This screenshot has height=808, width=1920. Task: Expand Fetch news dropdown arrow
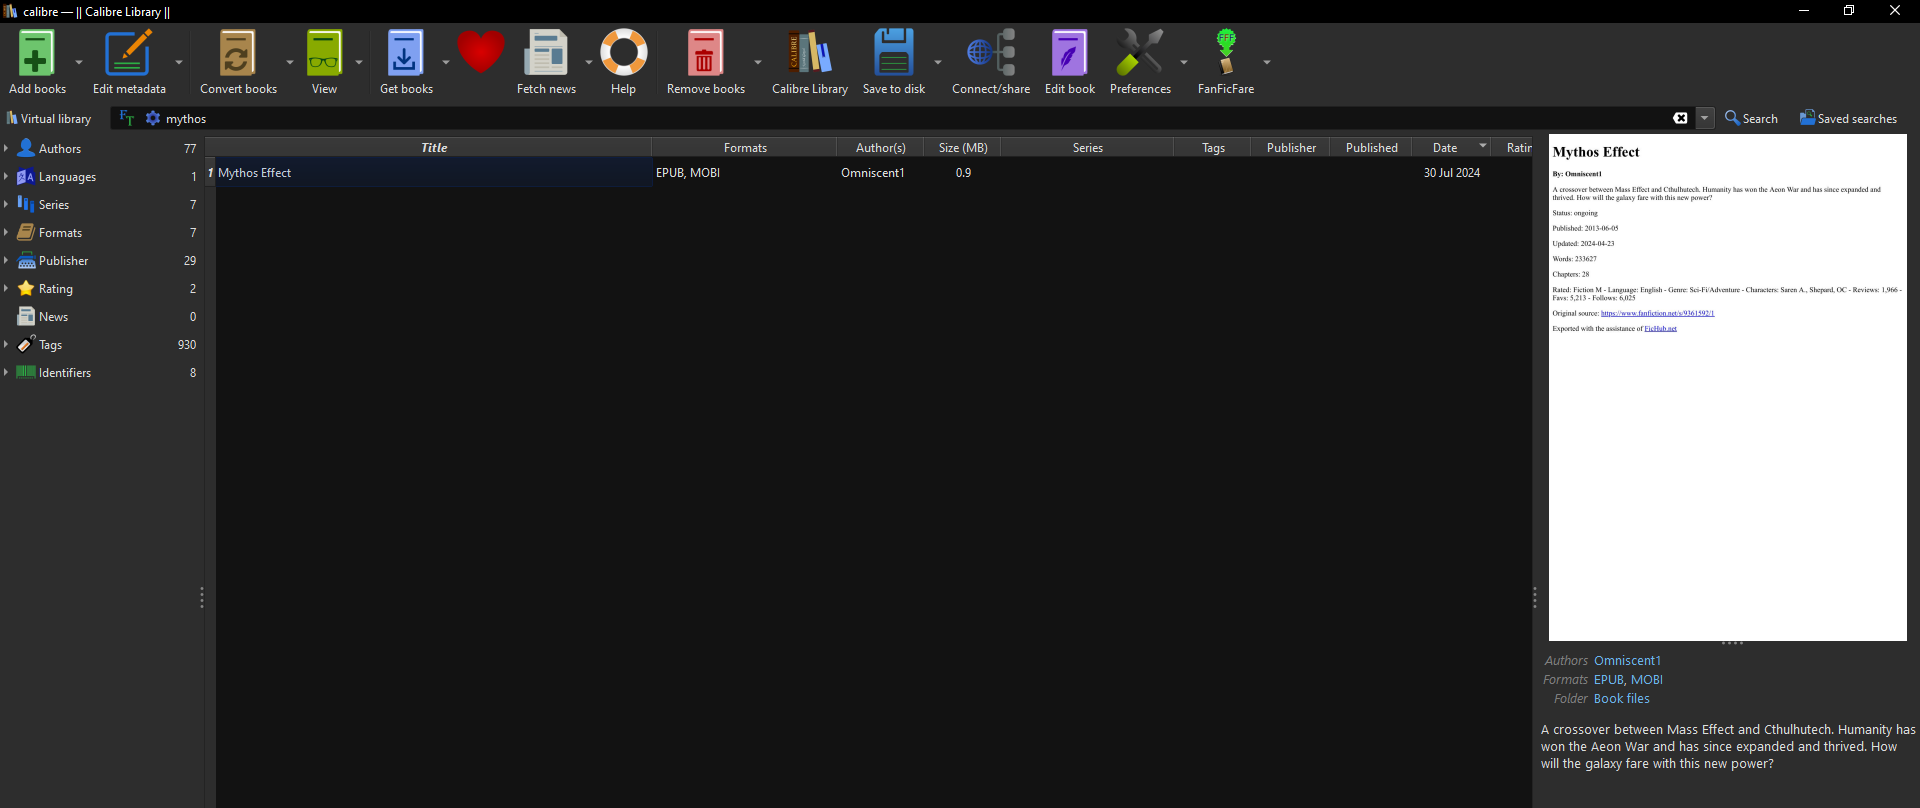coord(589,62)
